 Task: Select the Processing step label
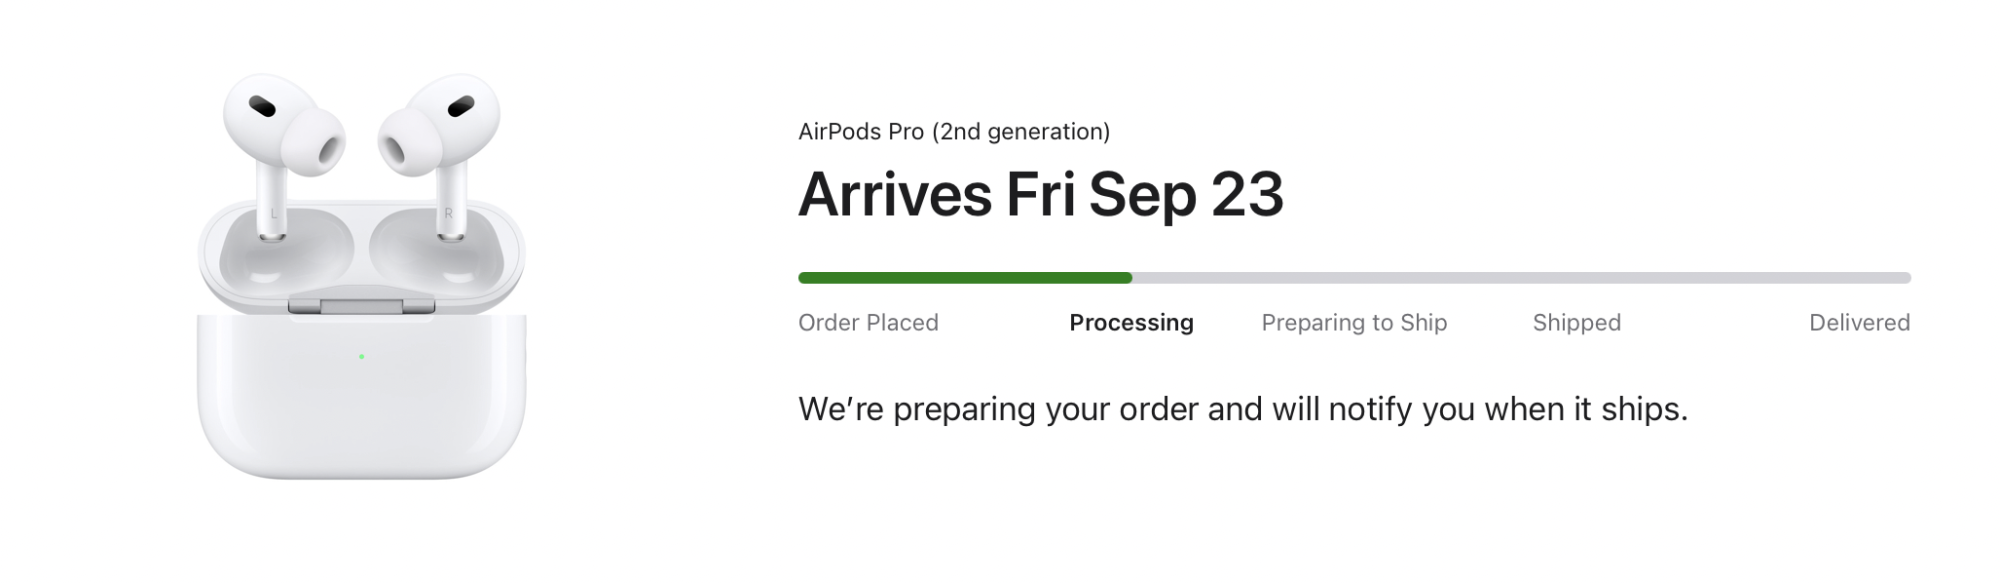(x=1131, y=323)
